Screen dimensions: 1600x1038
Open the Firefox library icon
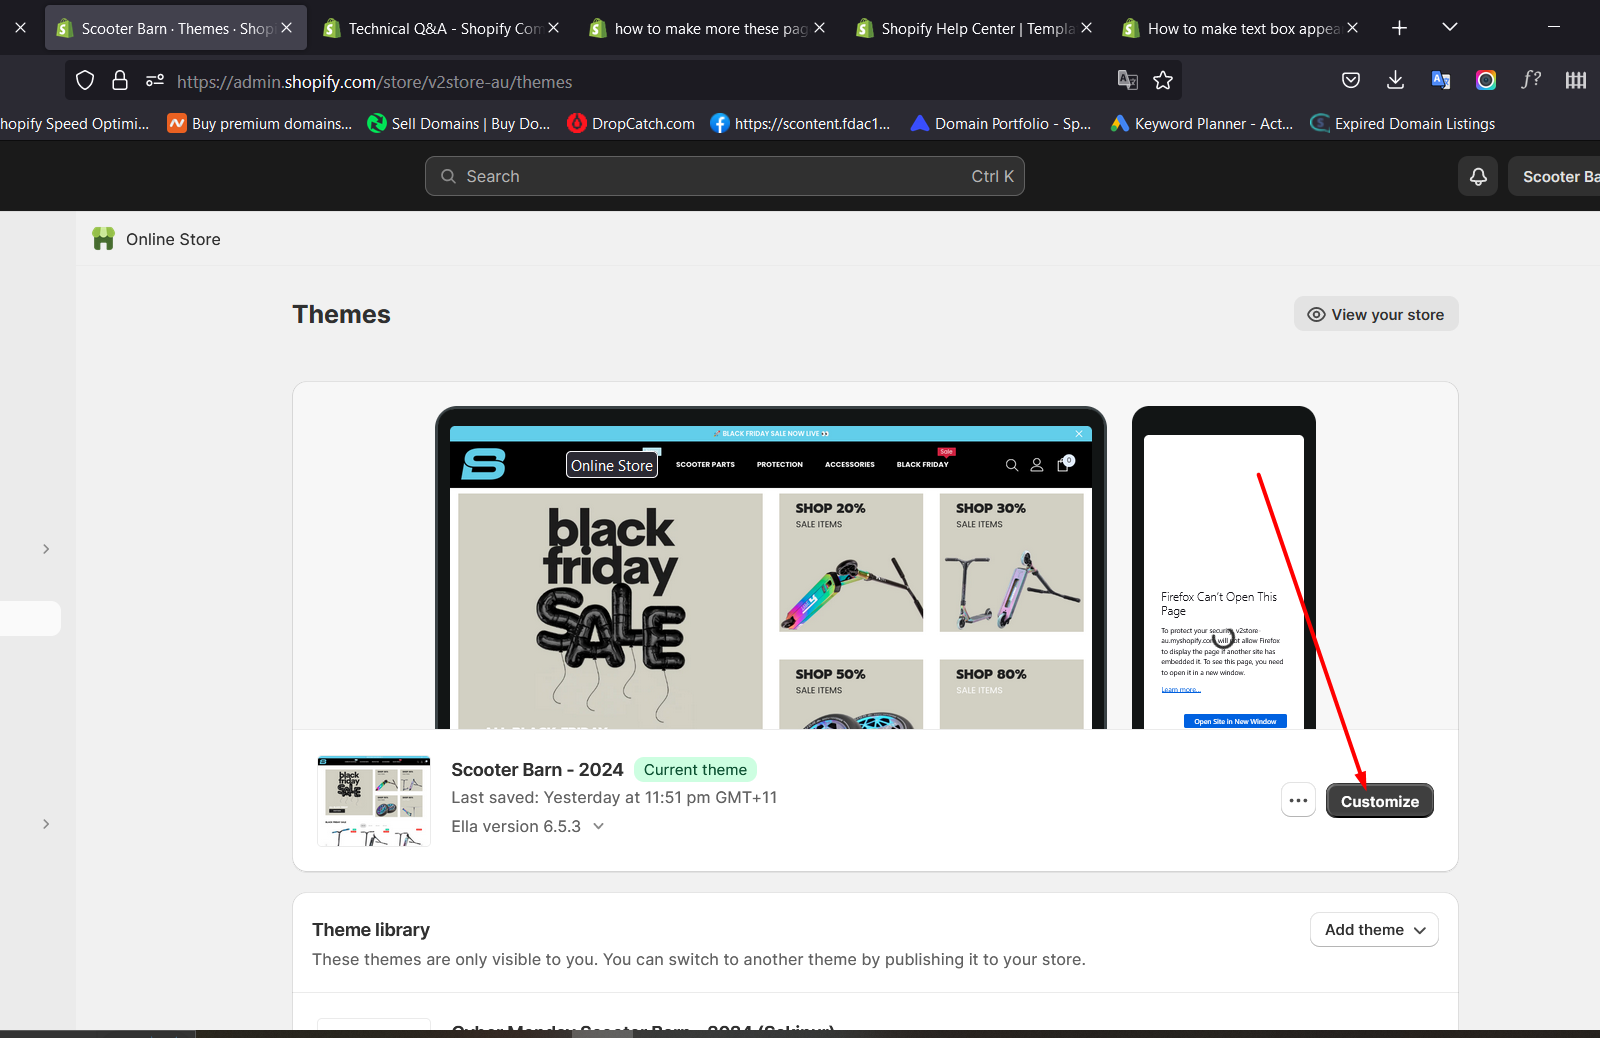1576,81
